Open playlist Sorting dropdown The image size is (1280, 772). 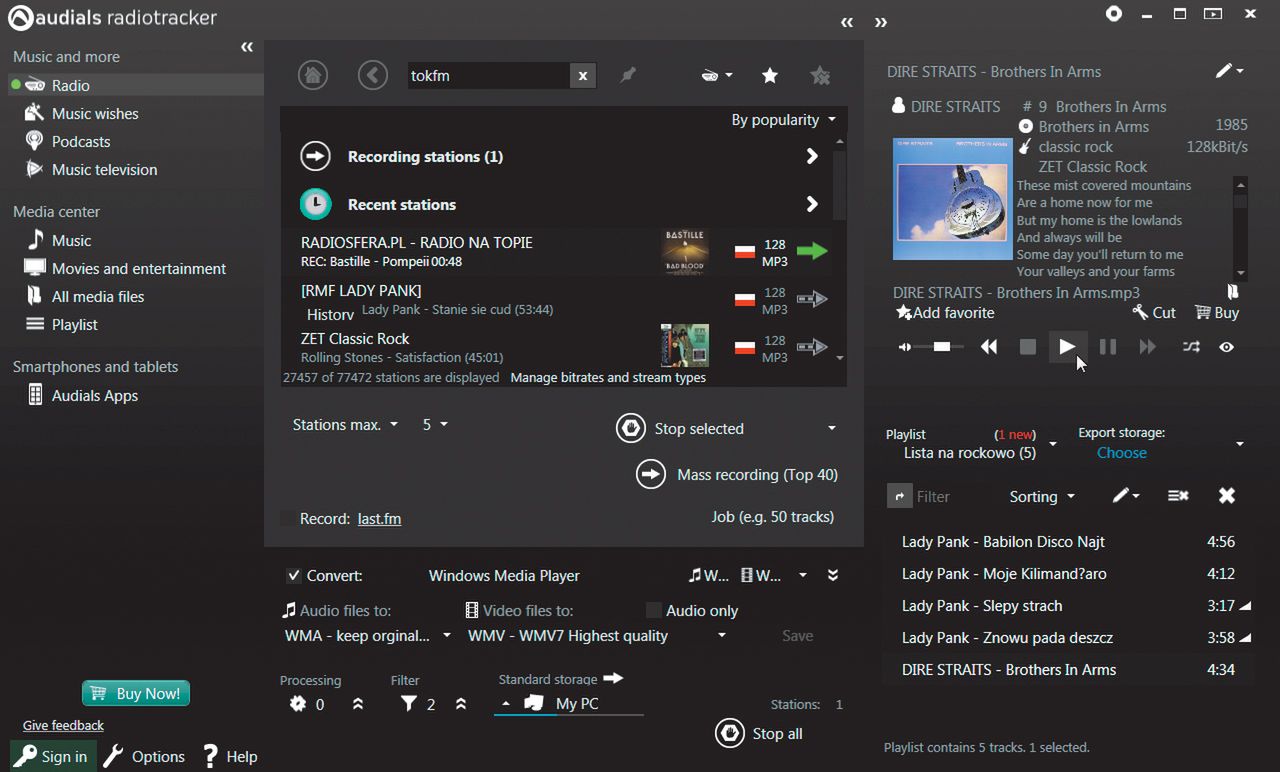click(x=1042, y=497)
